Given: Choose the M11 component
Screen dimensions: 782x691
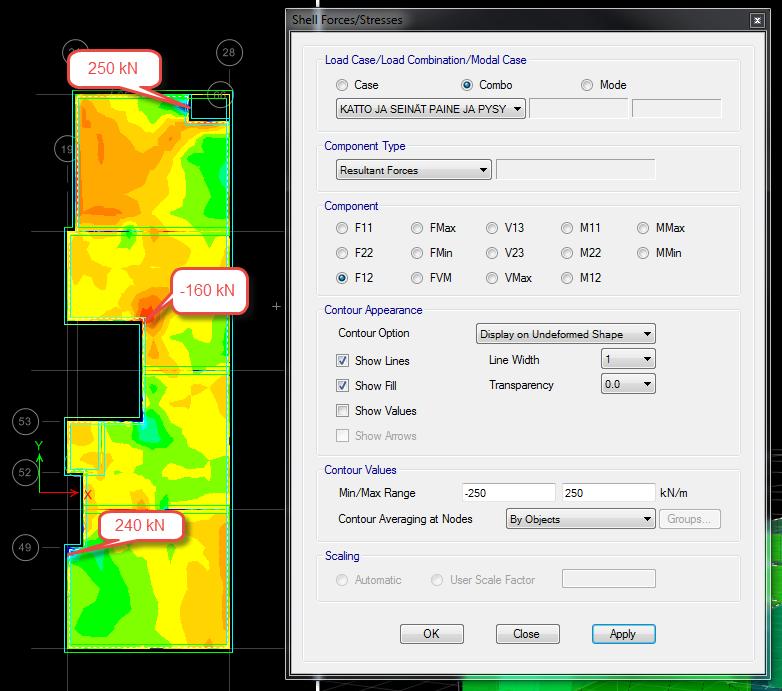Looking at the screenshot, I should pos(567,228).
